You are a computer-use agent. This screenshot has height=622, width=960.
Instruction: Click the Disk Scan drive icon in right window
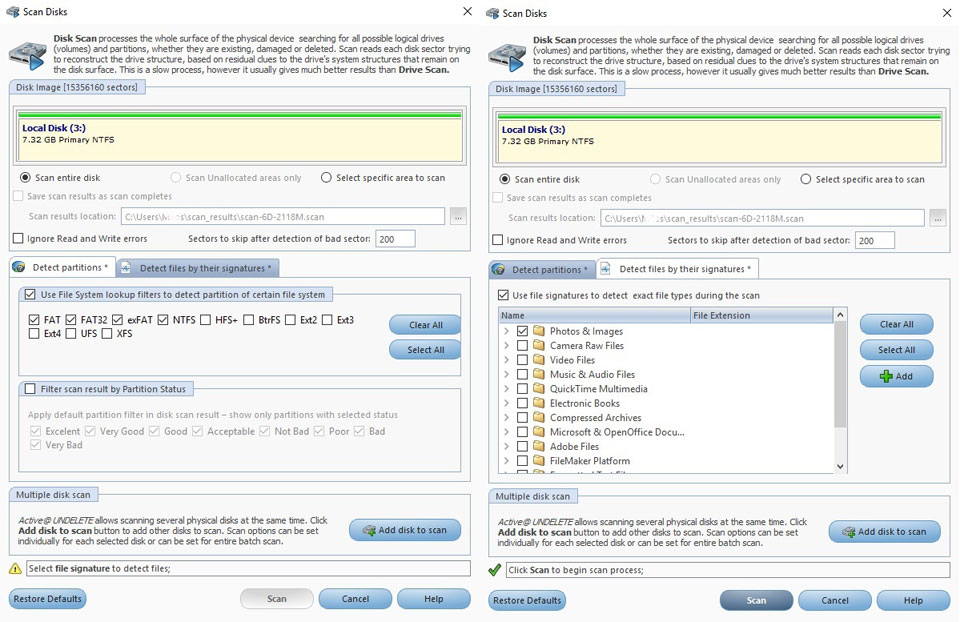(x=507, y=57)
